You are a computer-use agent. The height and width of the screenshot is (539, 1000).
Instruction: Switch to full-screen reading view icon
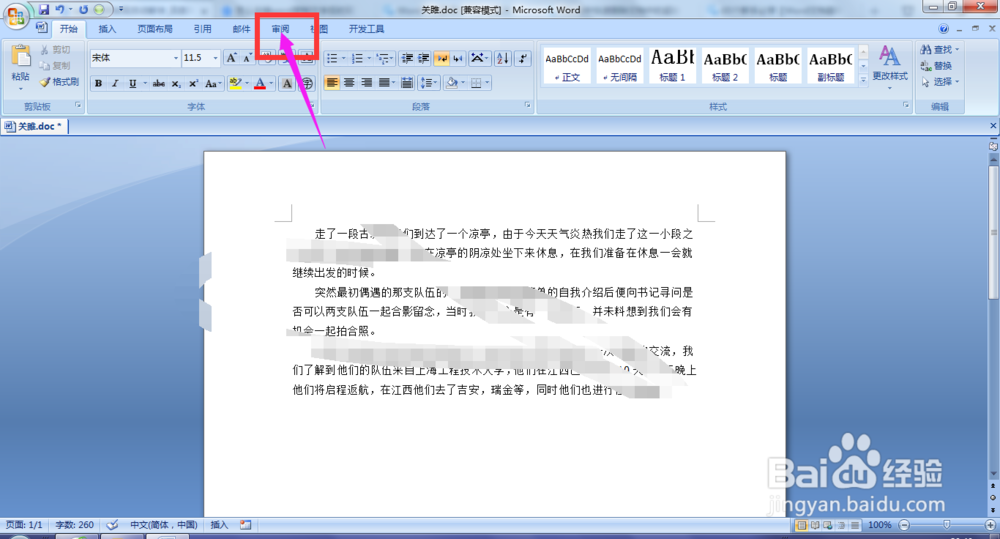click(814, 525)
